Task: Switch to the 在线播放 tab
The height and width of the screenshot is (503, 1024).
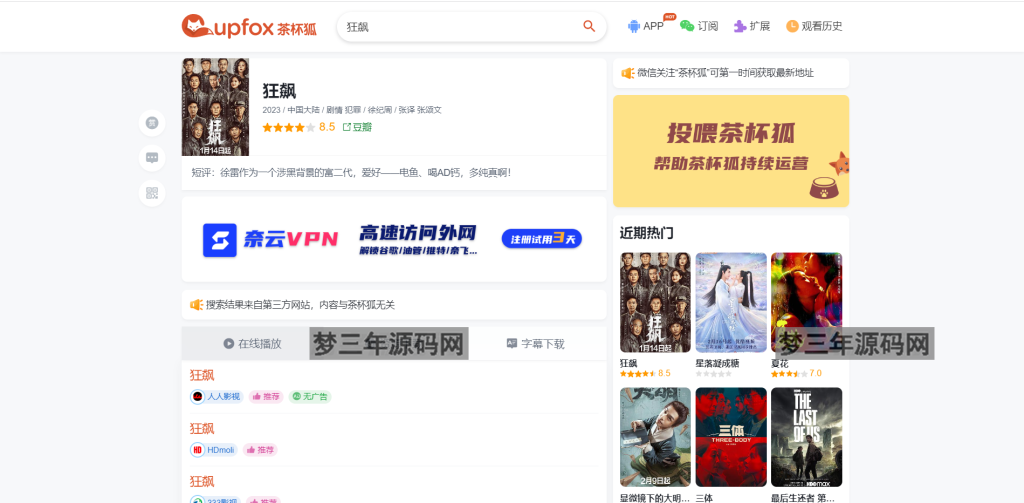Action: 252,344
